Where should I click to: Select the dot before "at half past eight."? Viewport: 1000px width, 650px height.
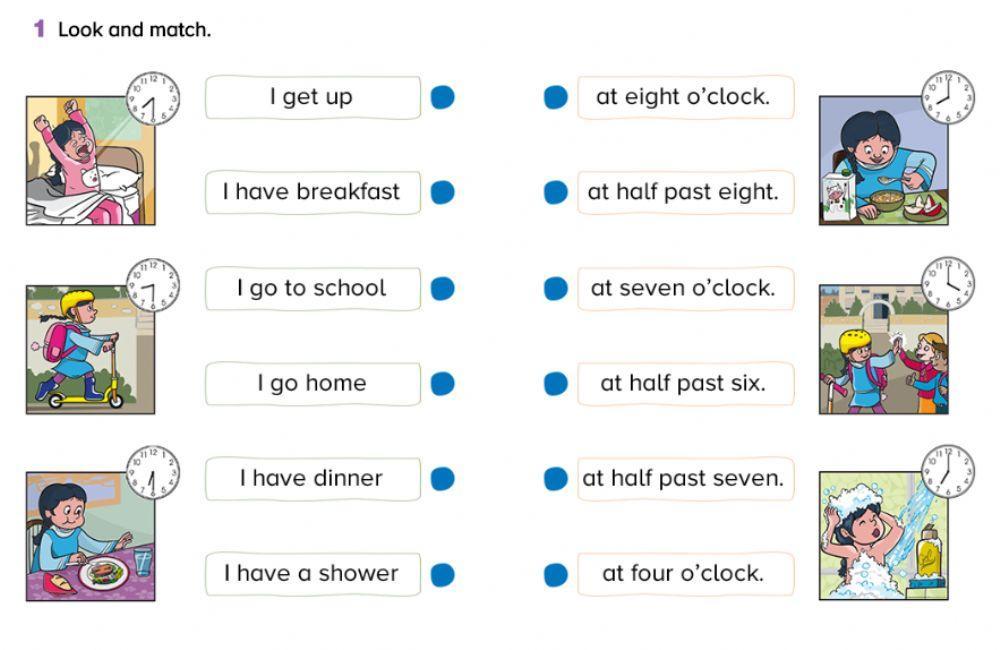556,192
